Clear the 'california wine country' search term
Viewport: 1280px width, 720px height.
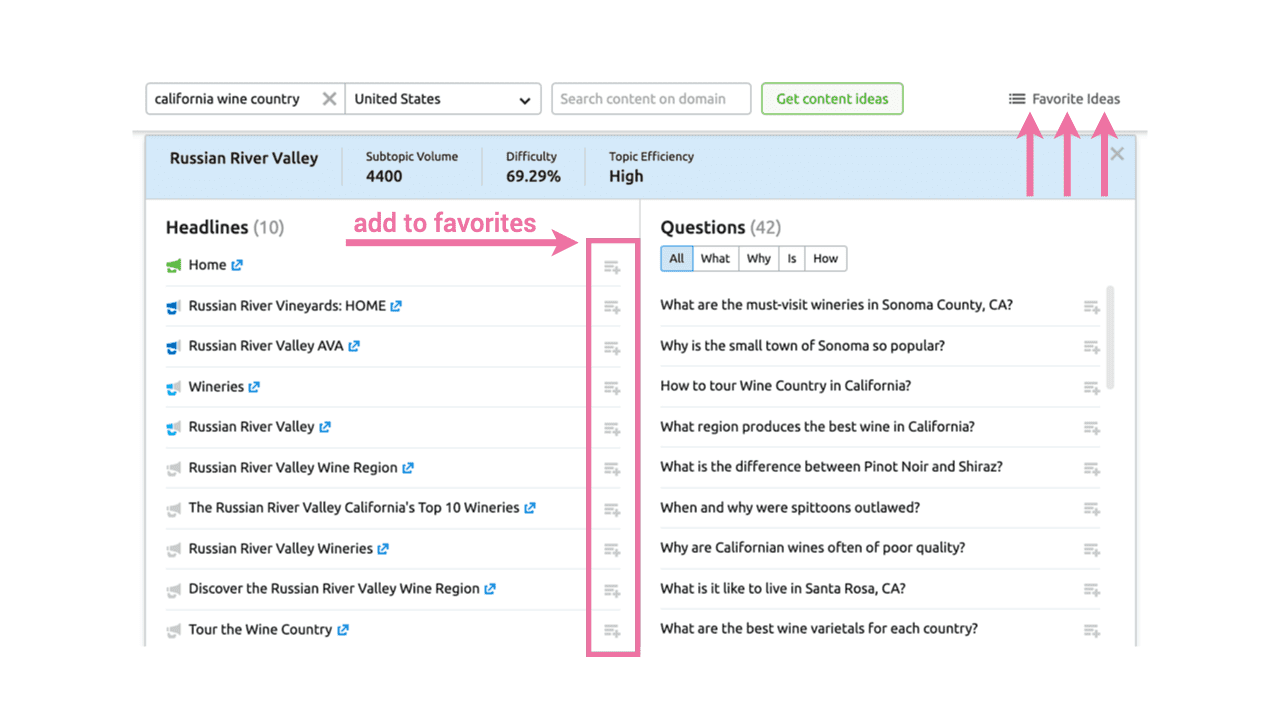pyautogui.click(x=329, y=98)
